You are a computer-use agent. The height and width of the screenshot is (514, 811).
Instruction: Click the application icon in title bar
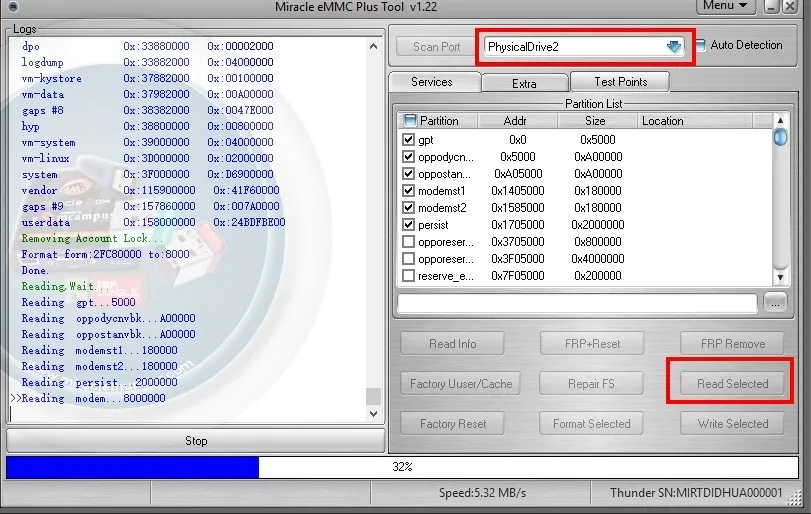coord(13,6)
